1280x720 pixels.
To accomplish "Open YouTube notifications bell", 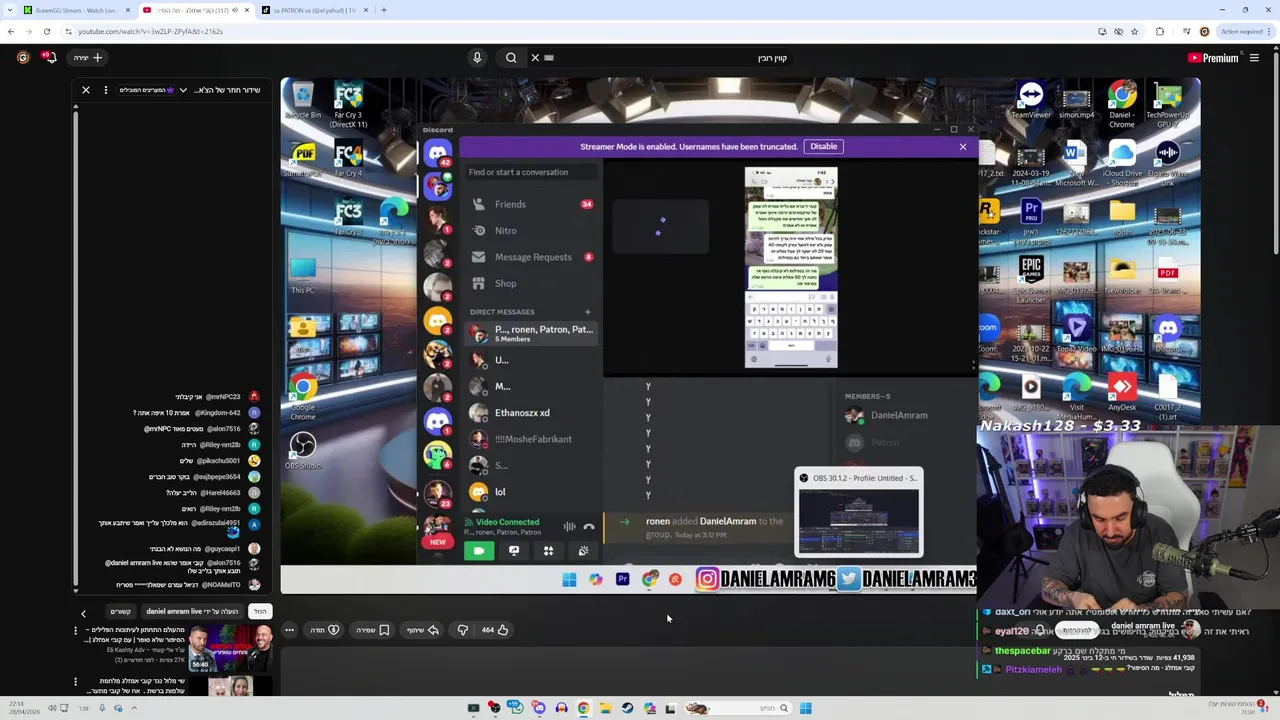I will [x=49, y=58].
